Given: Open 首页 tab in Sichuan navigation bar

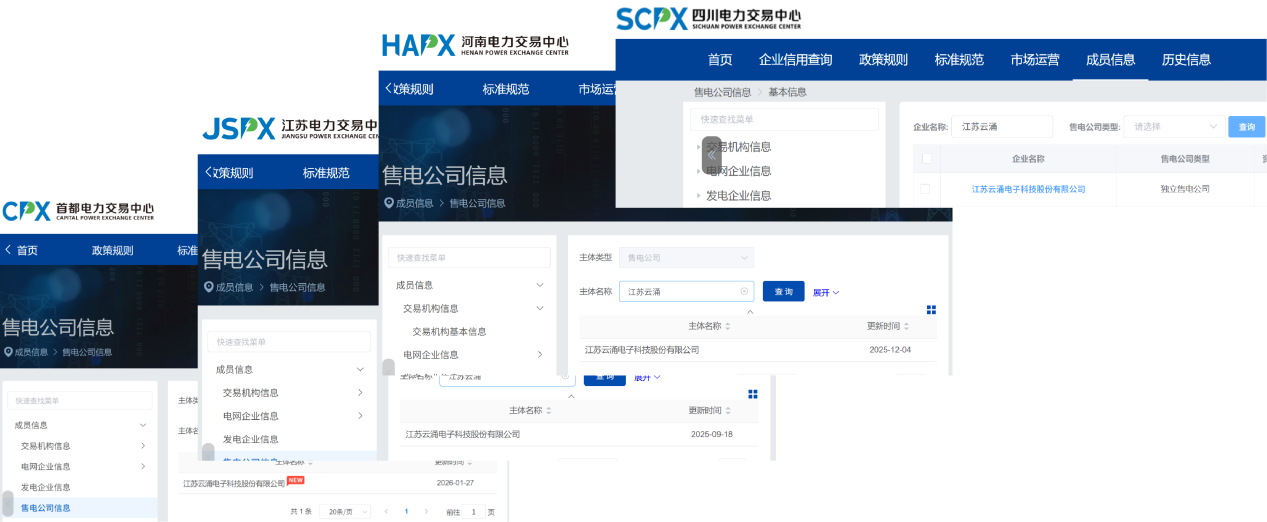Looking at the screenshot, I should pyautogui.click(x=720, y=59).
